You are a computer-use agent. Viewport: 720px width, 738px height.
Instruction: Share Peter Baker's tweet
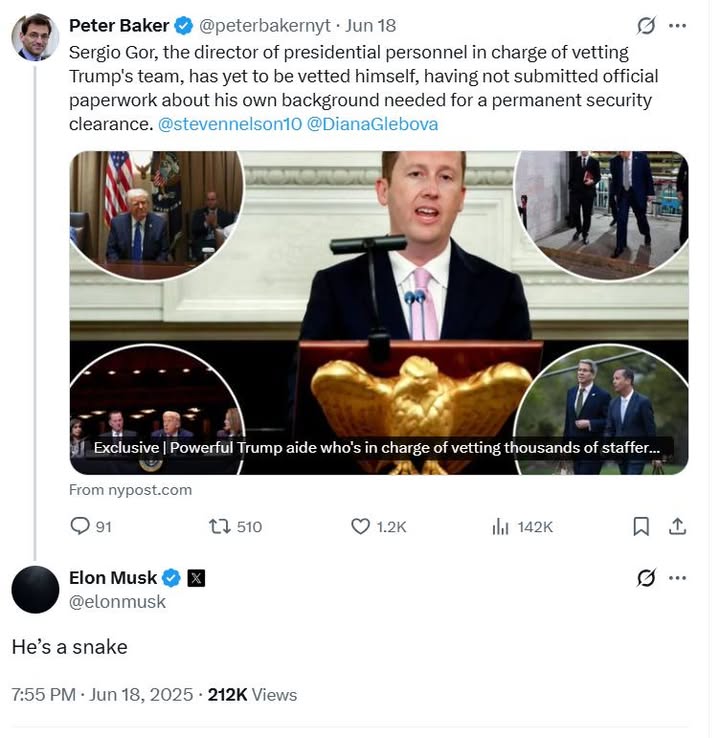pos(677,526)
